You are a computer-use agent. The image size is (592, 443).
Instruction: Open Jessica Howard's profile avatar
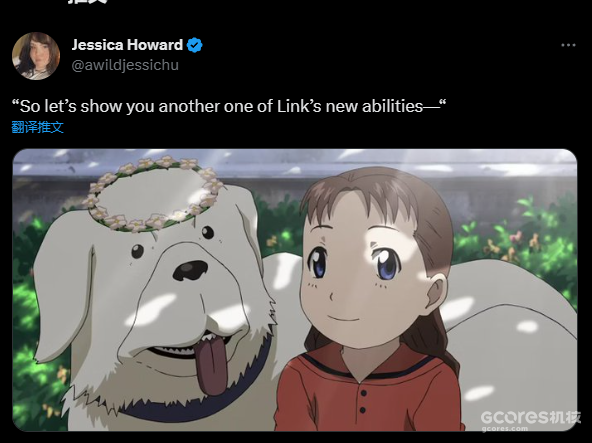click(x=36, y=56)
